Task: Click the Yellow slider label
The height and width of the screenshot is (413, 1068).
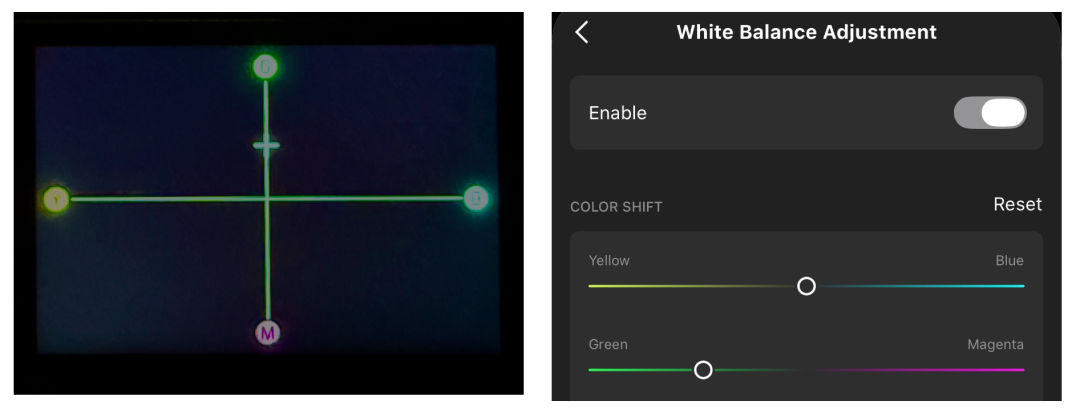Action: pos(609,261)
